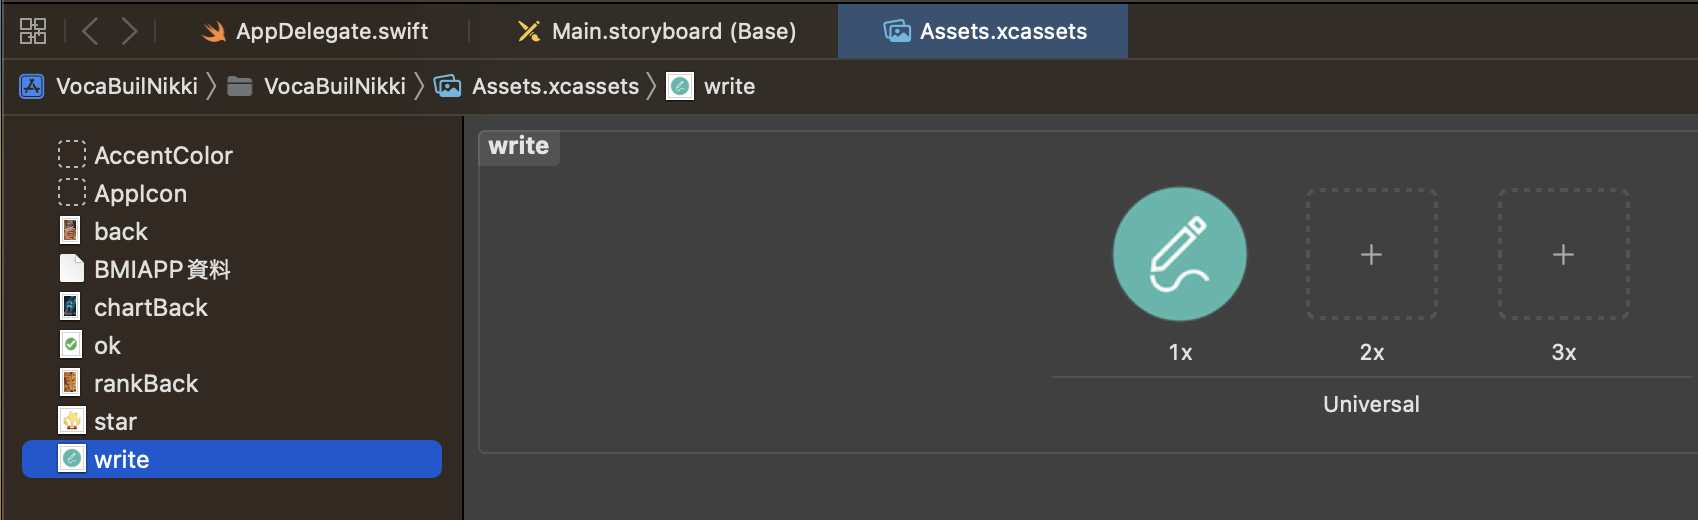This screenshot has width=1698, height=520.
Task: Open the VocaBuilNikki folder breadcrumb
Action: tap(317, 86)
